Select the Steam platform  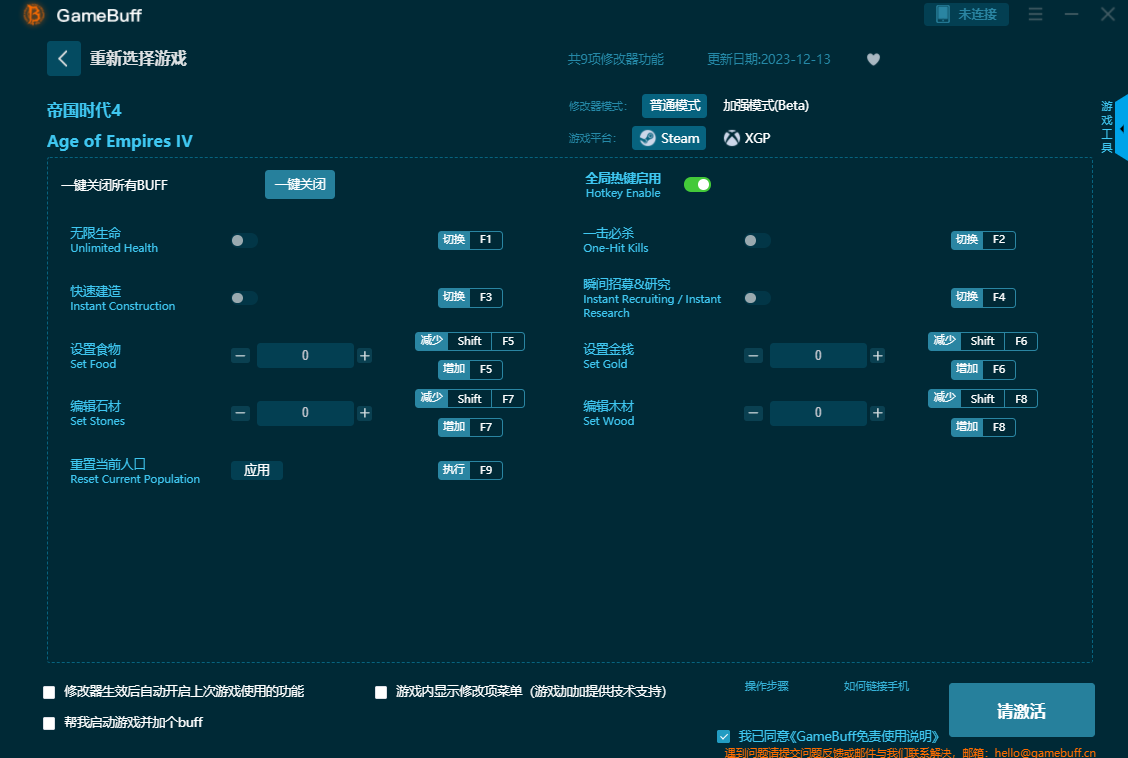[669, 138]
